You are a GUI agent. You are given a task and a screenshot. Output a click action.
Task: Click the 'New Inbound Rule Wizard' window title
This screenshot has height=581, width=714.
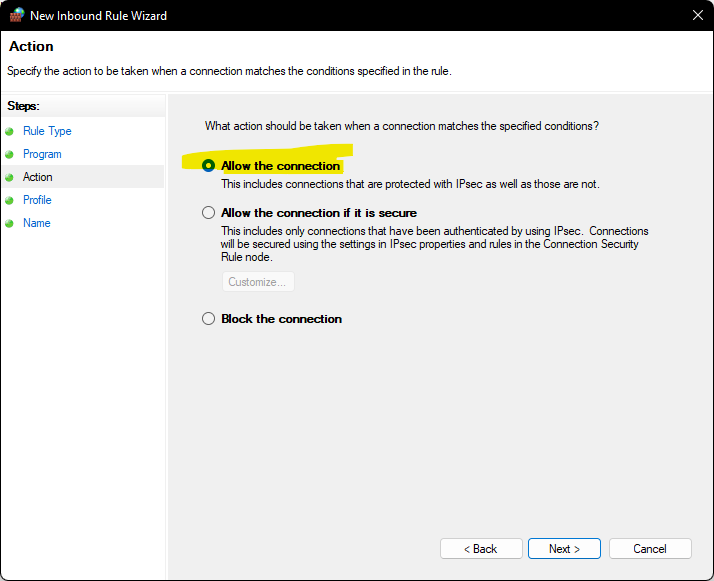pos(98,16)
